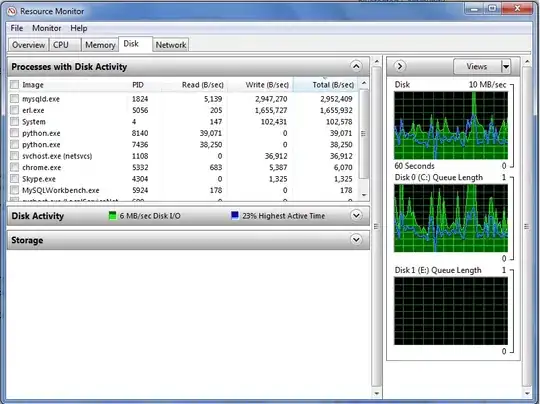The height and width of the screenshot is (404, 540).
Task: Click the graphs pane scroll-down arrow
Action: point(527,393)
